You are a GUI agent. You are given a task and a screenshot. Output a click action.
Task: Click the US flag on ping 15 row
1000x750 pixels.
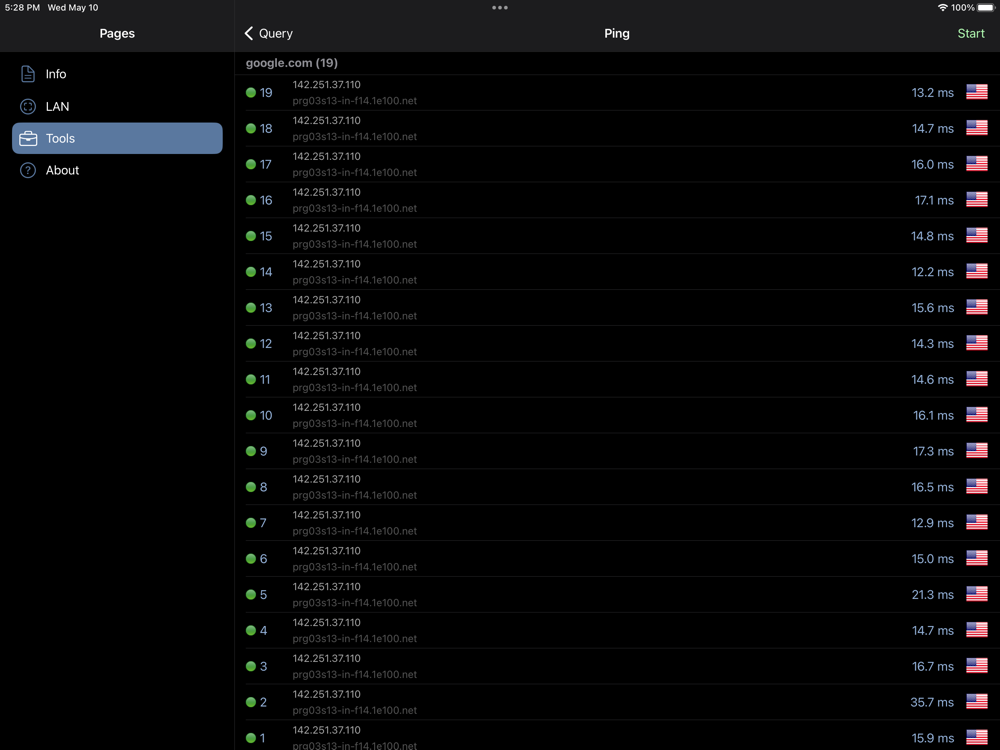(976, 236)
